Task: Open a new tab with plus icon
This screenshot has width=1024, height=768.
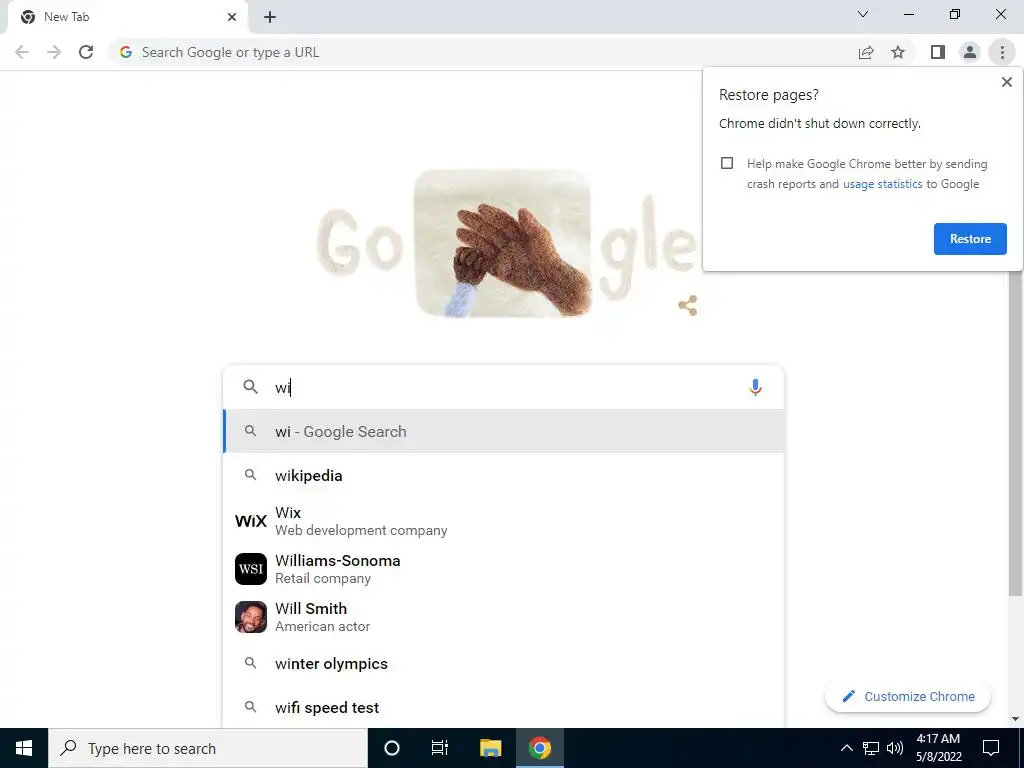Action: 270,17
